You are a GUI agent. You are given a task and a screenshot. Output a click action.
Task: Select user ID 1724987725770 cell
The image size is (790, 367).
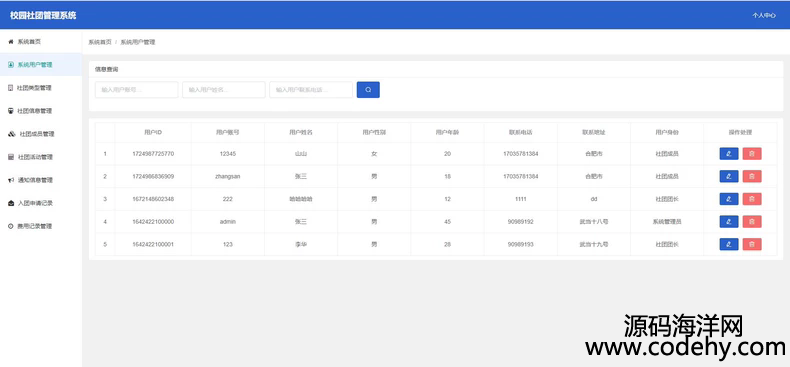coord(153,154)
